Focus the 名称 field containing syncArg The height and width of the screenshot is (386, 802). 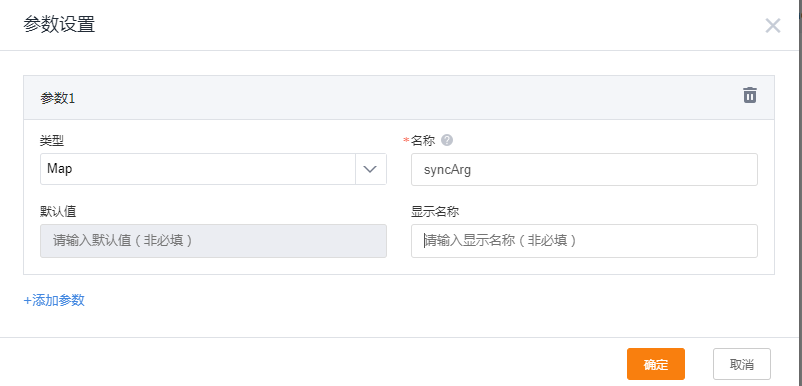point(584,169)
